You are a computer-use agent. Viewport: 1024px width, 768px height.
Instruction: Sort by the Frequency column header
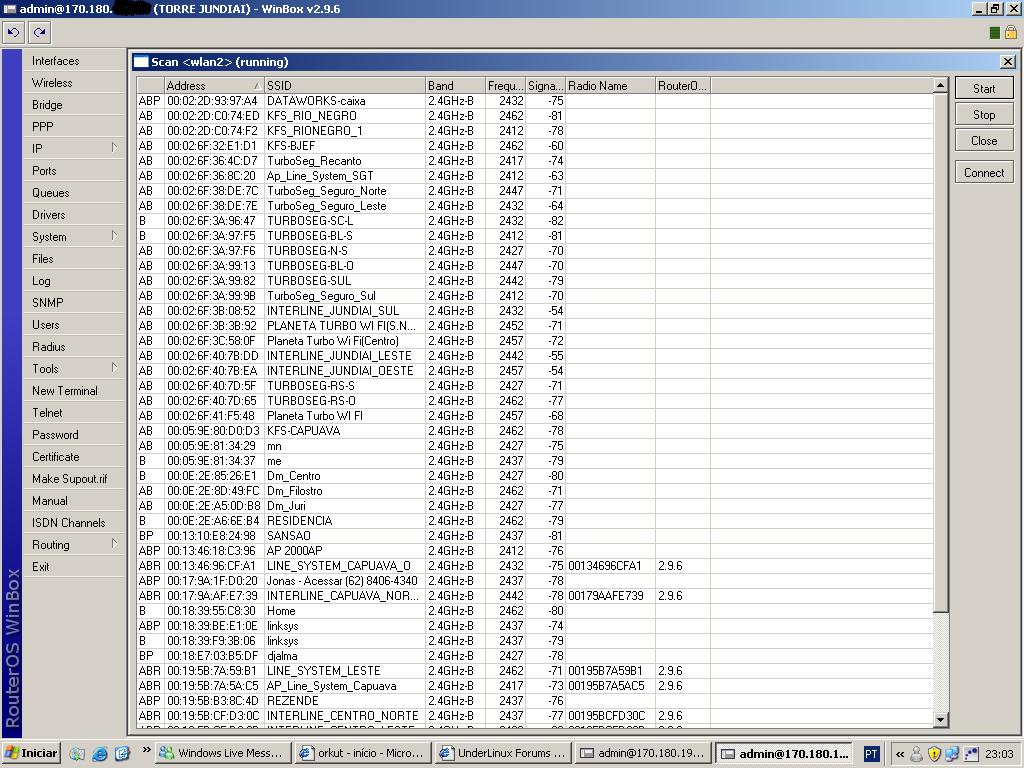coord(505,86)
